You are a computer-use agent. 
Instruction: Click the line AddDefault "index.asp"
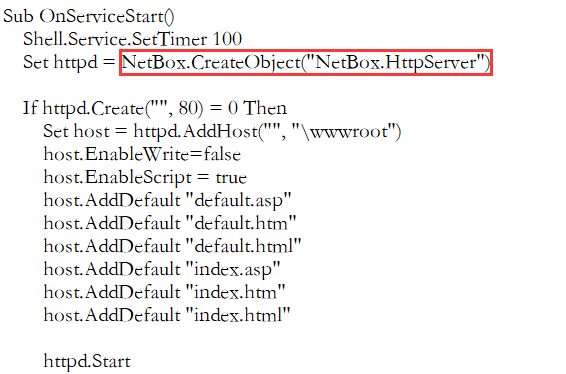(162, 269)
